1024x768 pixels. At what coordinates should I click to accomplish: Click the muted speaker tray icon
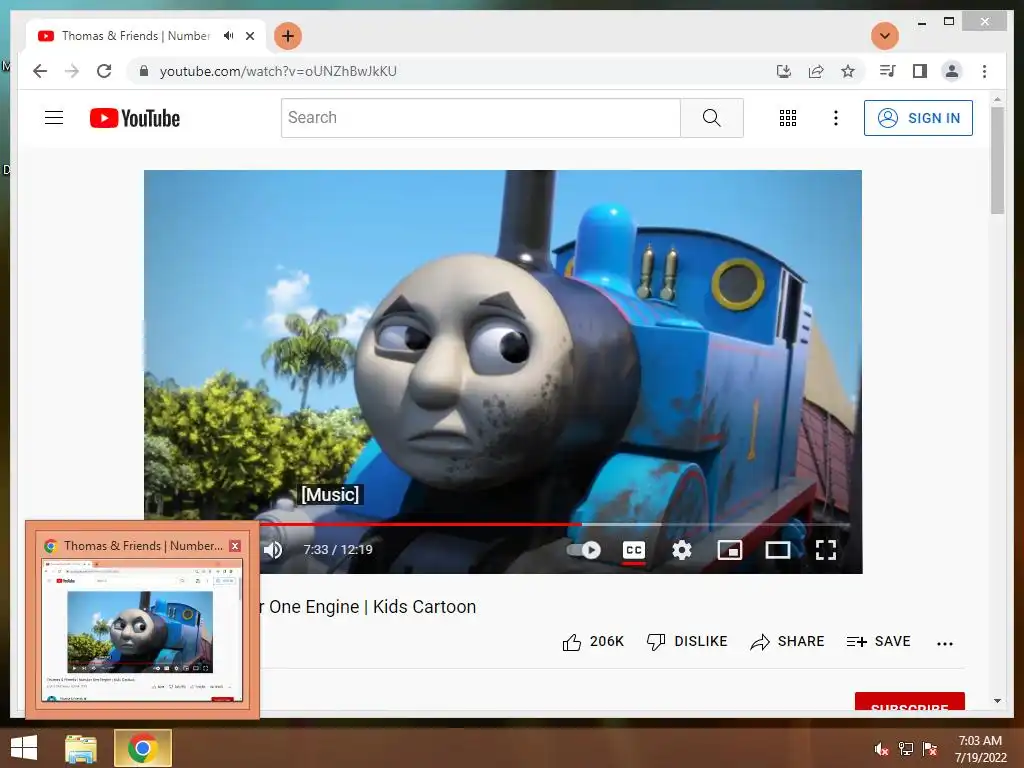coord(882,749)
